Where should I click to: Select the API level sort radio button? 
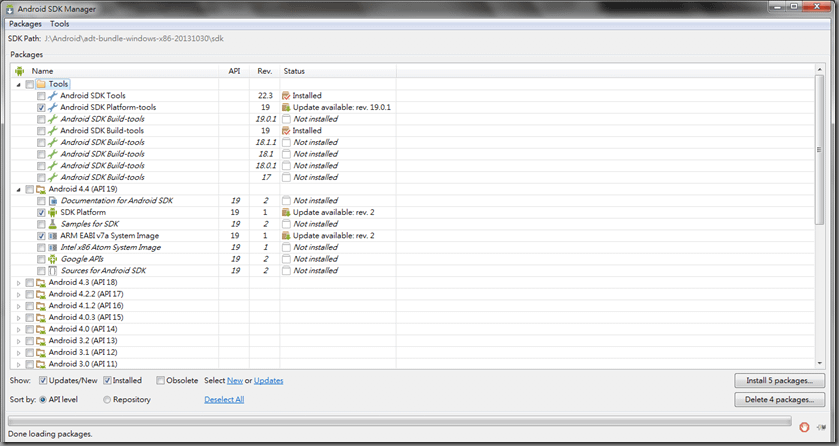pos(43,399)
